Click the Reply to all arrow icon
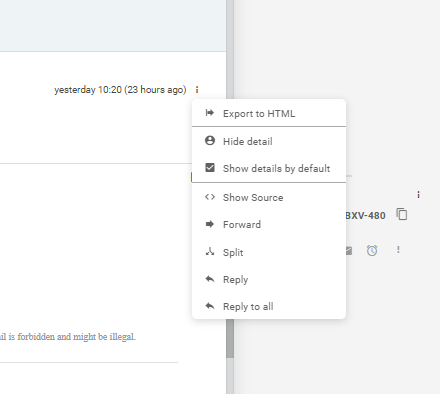 tap(210, 306)
